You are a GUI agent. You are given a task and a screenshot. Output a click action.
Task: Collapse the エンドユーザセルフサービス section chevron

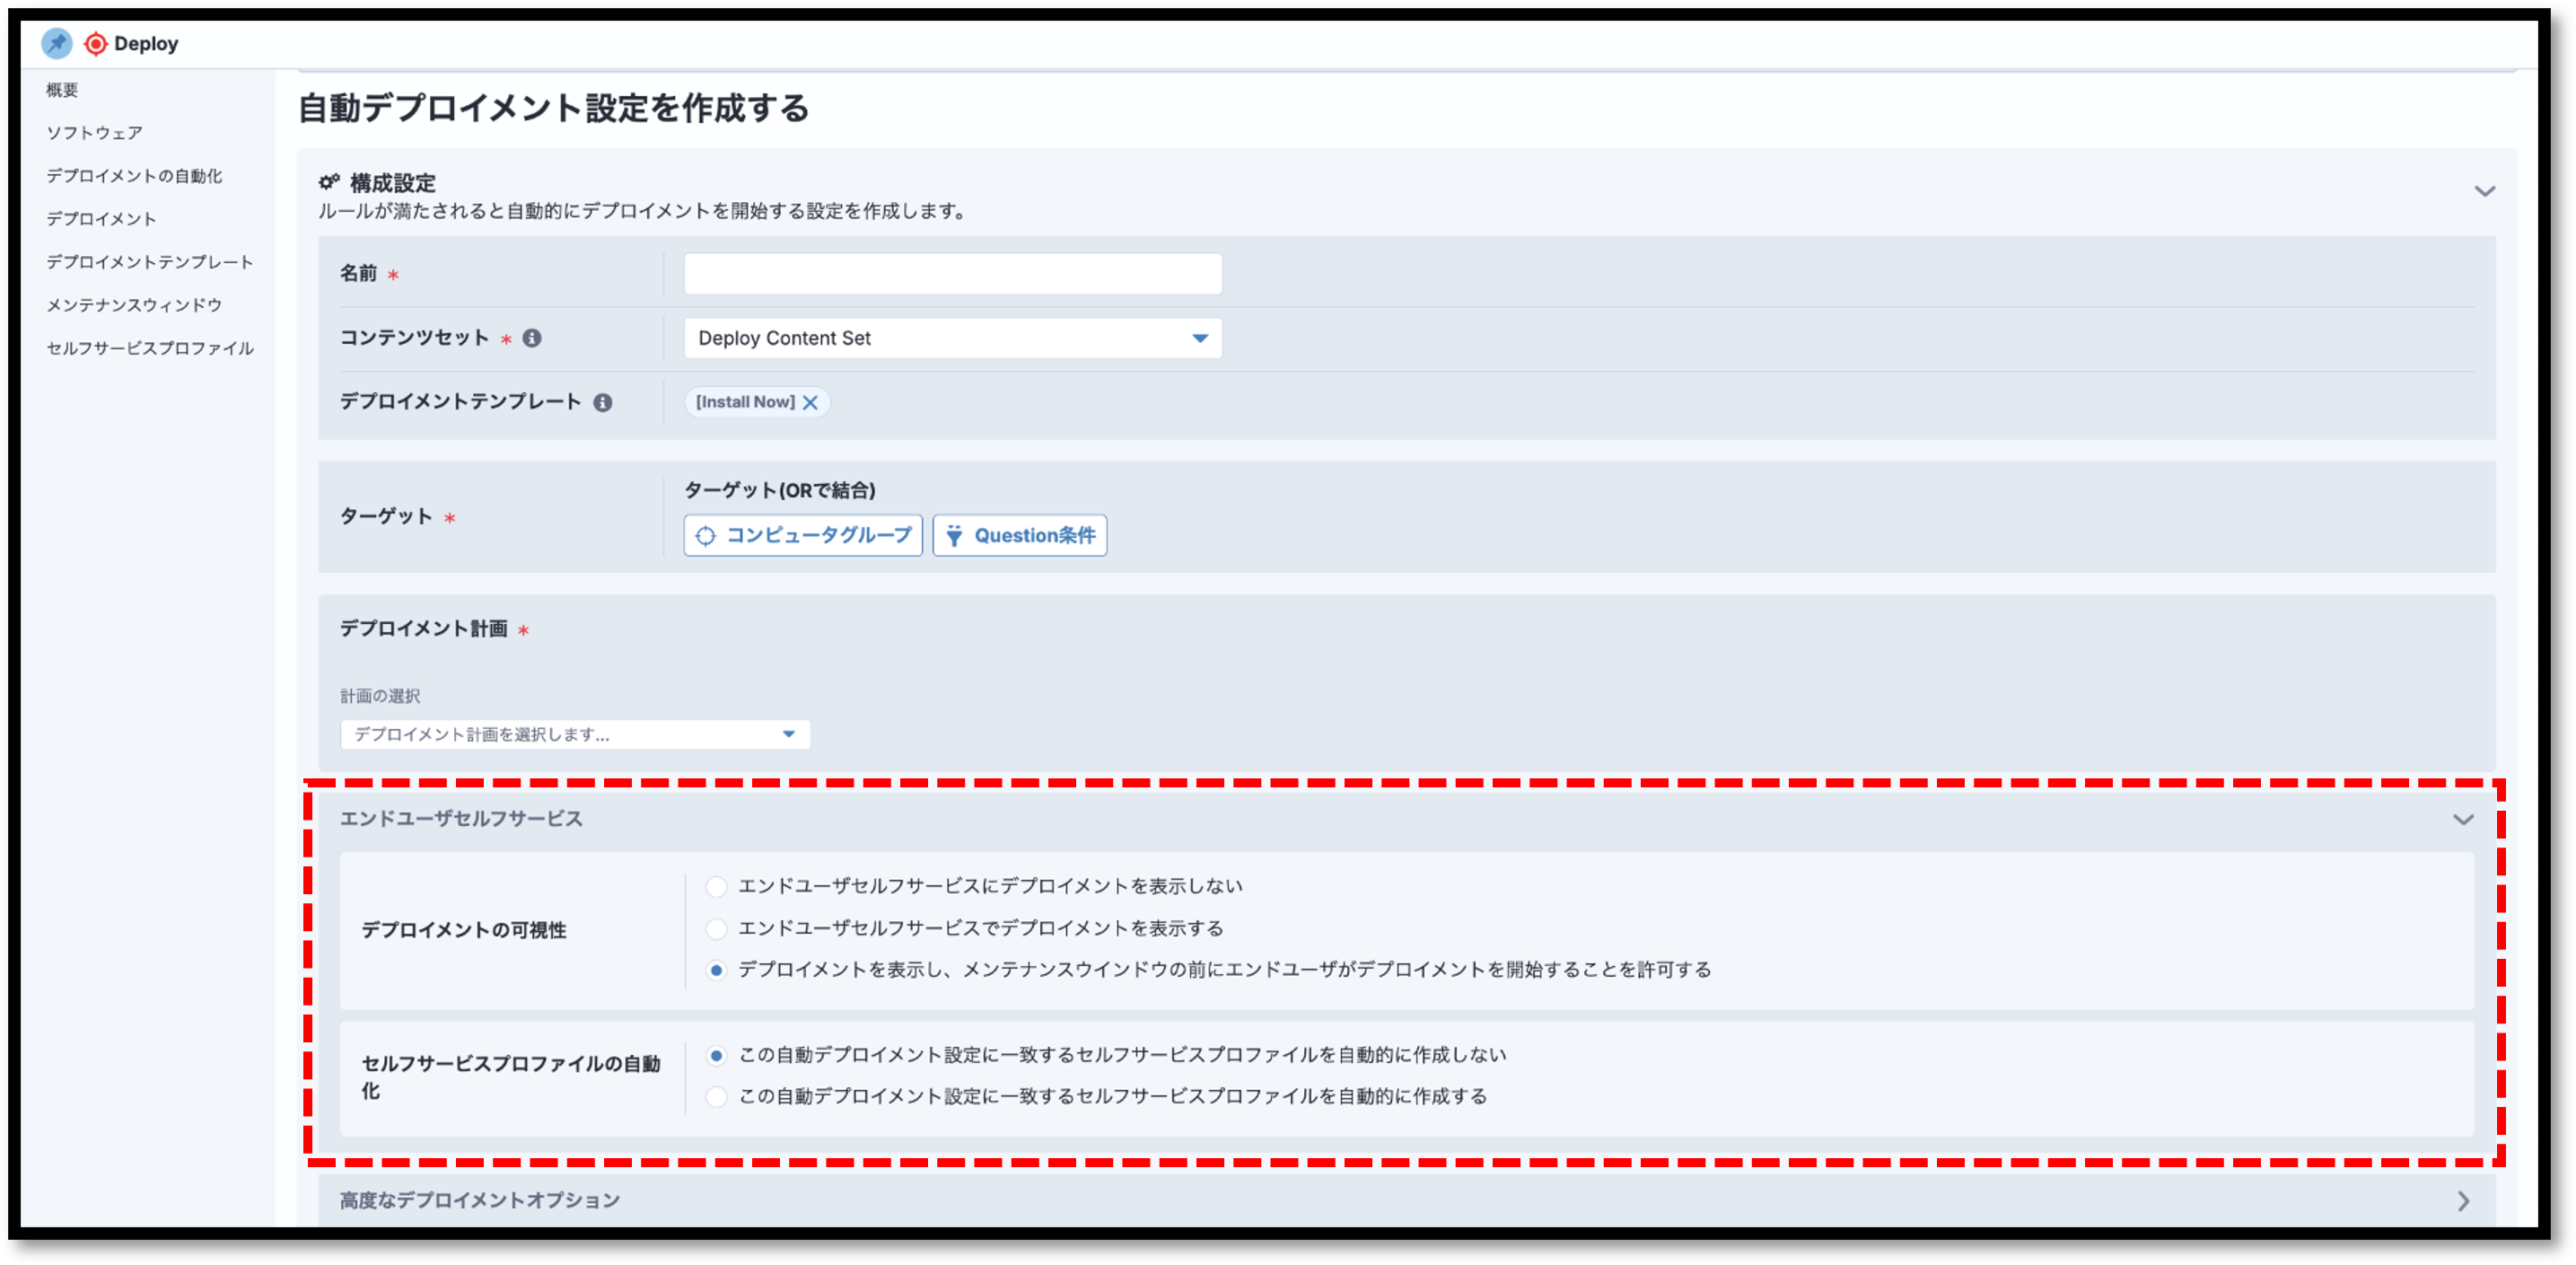coord(2463,819)
